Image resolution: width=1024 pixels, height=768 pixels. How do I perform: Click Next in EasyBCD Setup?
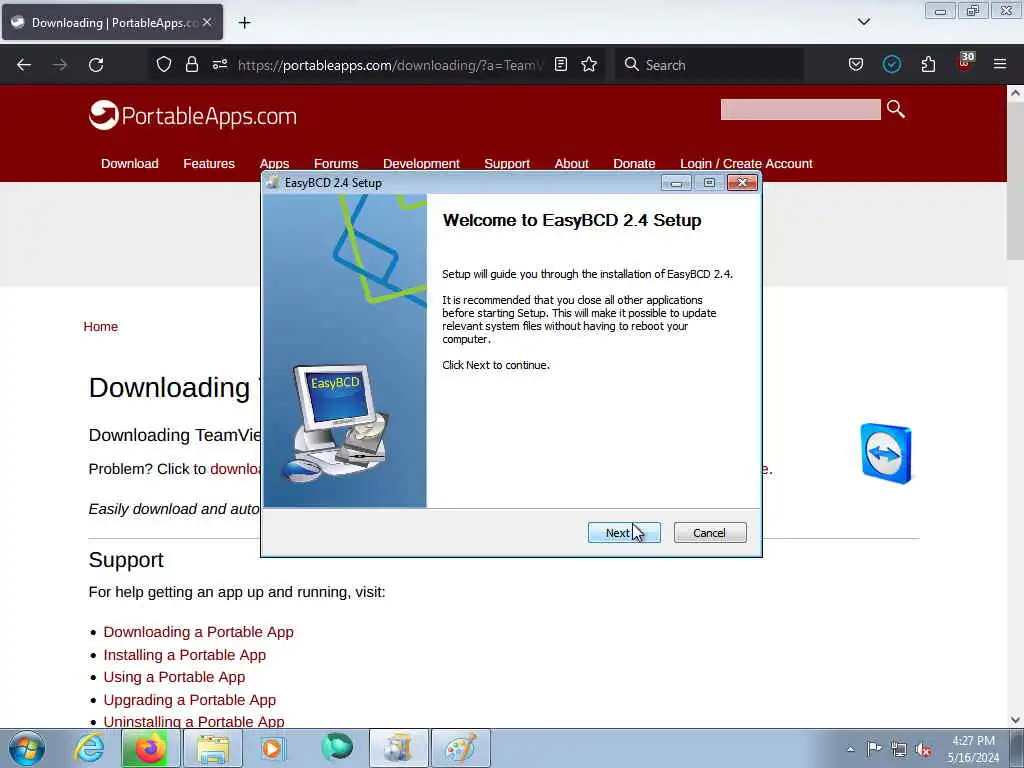624,533
